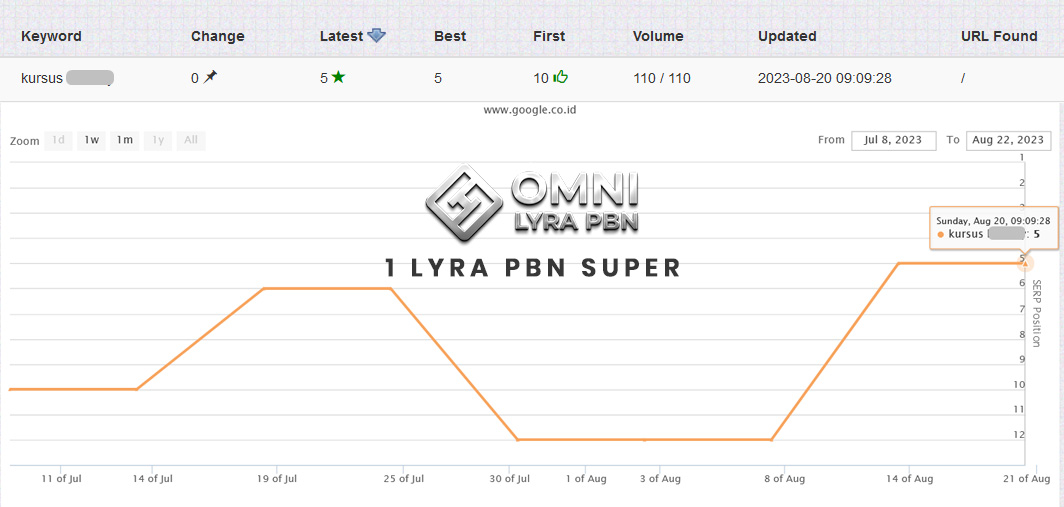Viewport: 1064px width, 507px height.
Task: Sort by Change column header
Action: coord(218,37)
